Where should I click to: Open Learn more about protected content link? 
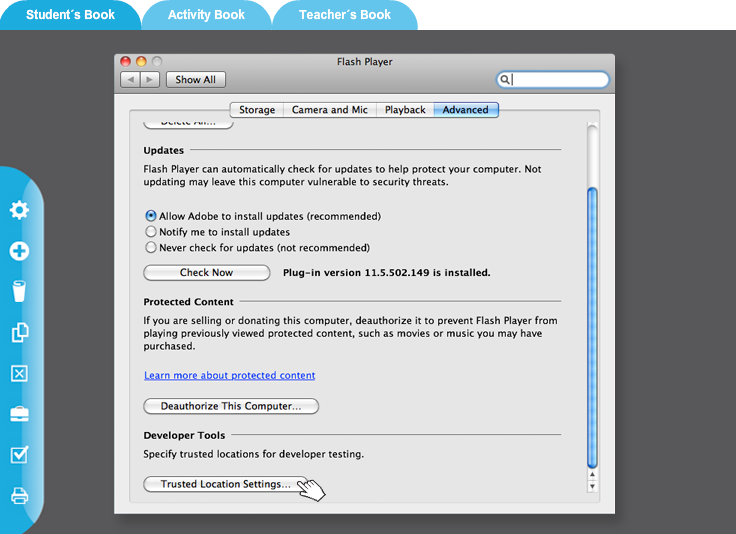[x=229, y=376]
